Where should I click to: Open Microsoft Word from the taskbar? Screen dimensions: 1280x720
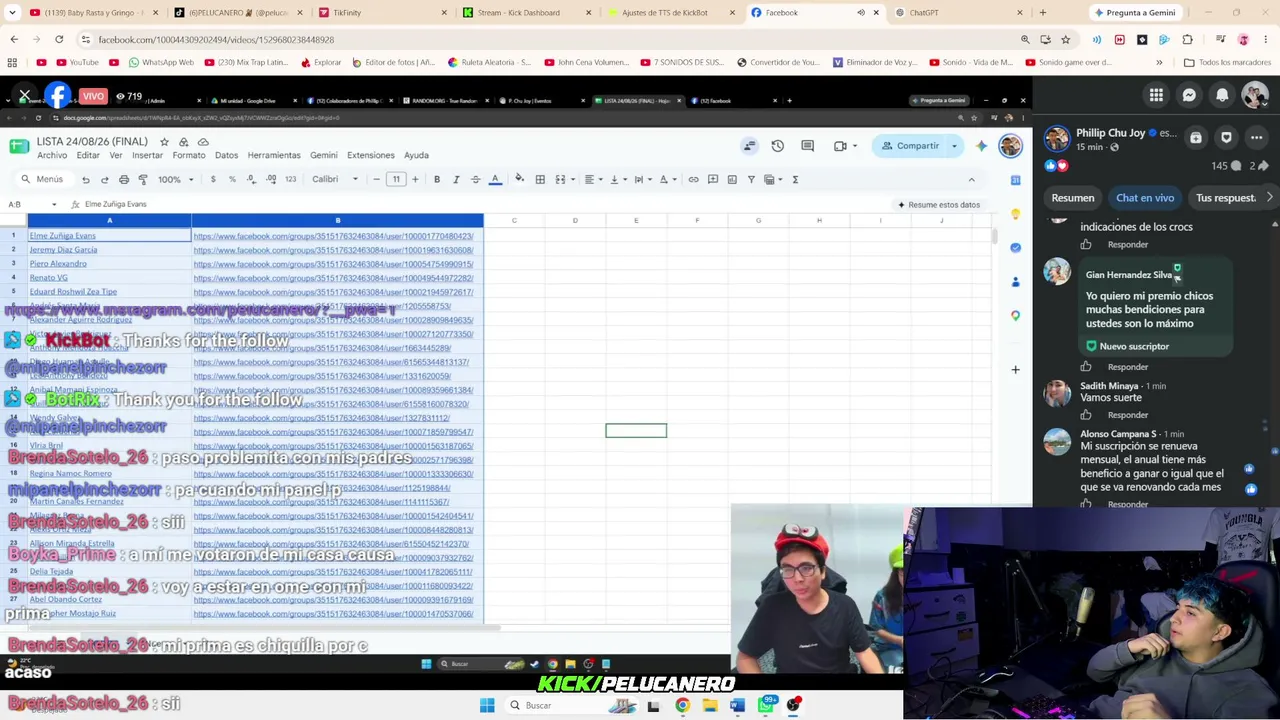737,705
